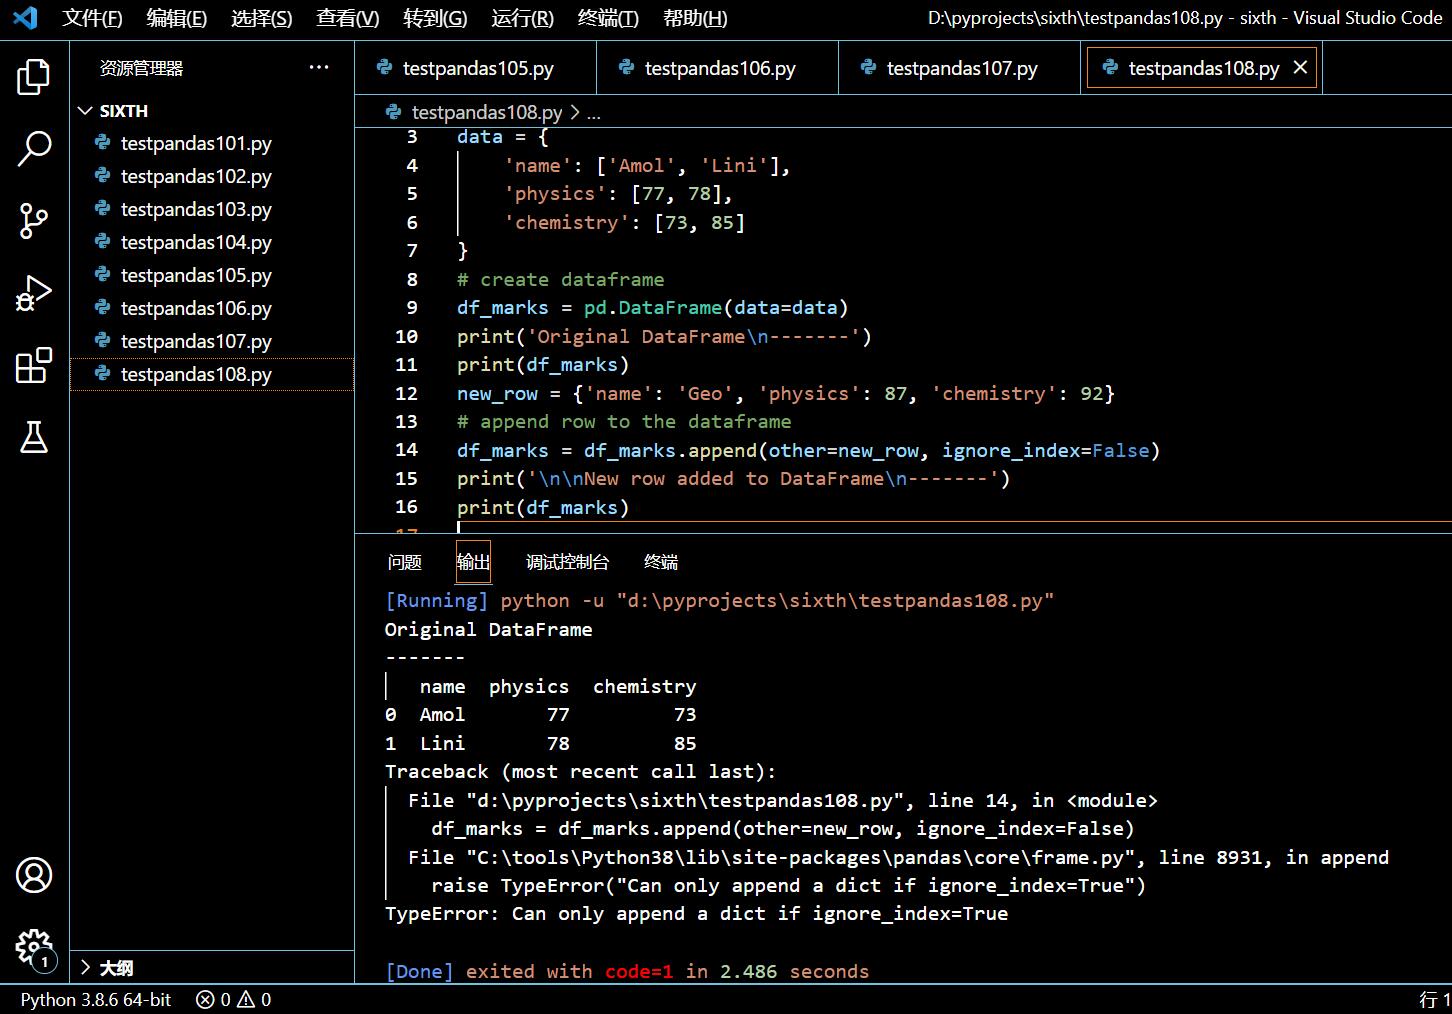Open testpandas104.py in explorer

[x=212, y=242]
